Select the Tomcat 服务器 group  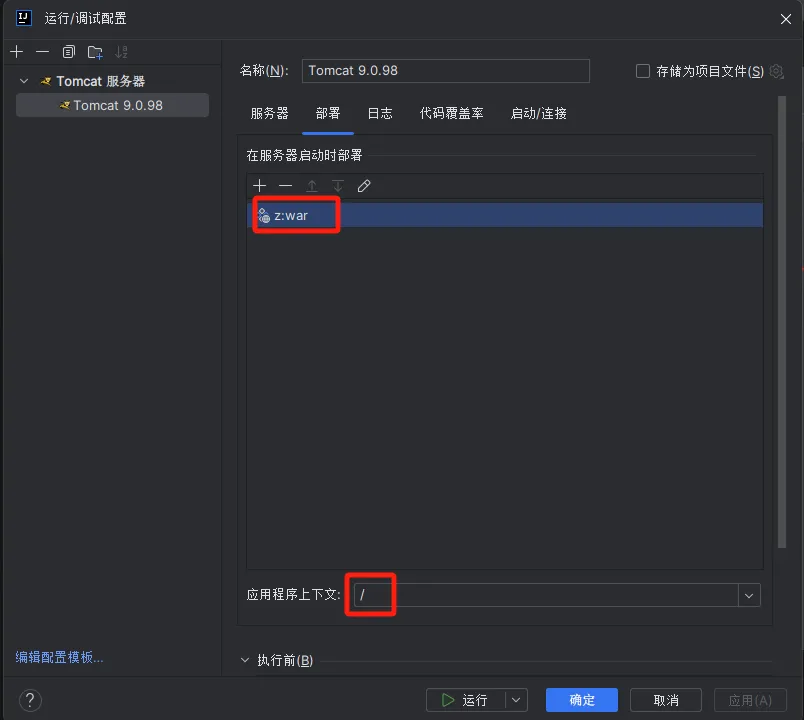coord(100,81)
